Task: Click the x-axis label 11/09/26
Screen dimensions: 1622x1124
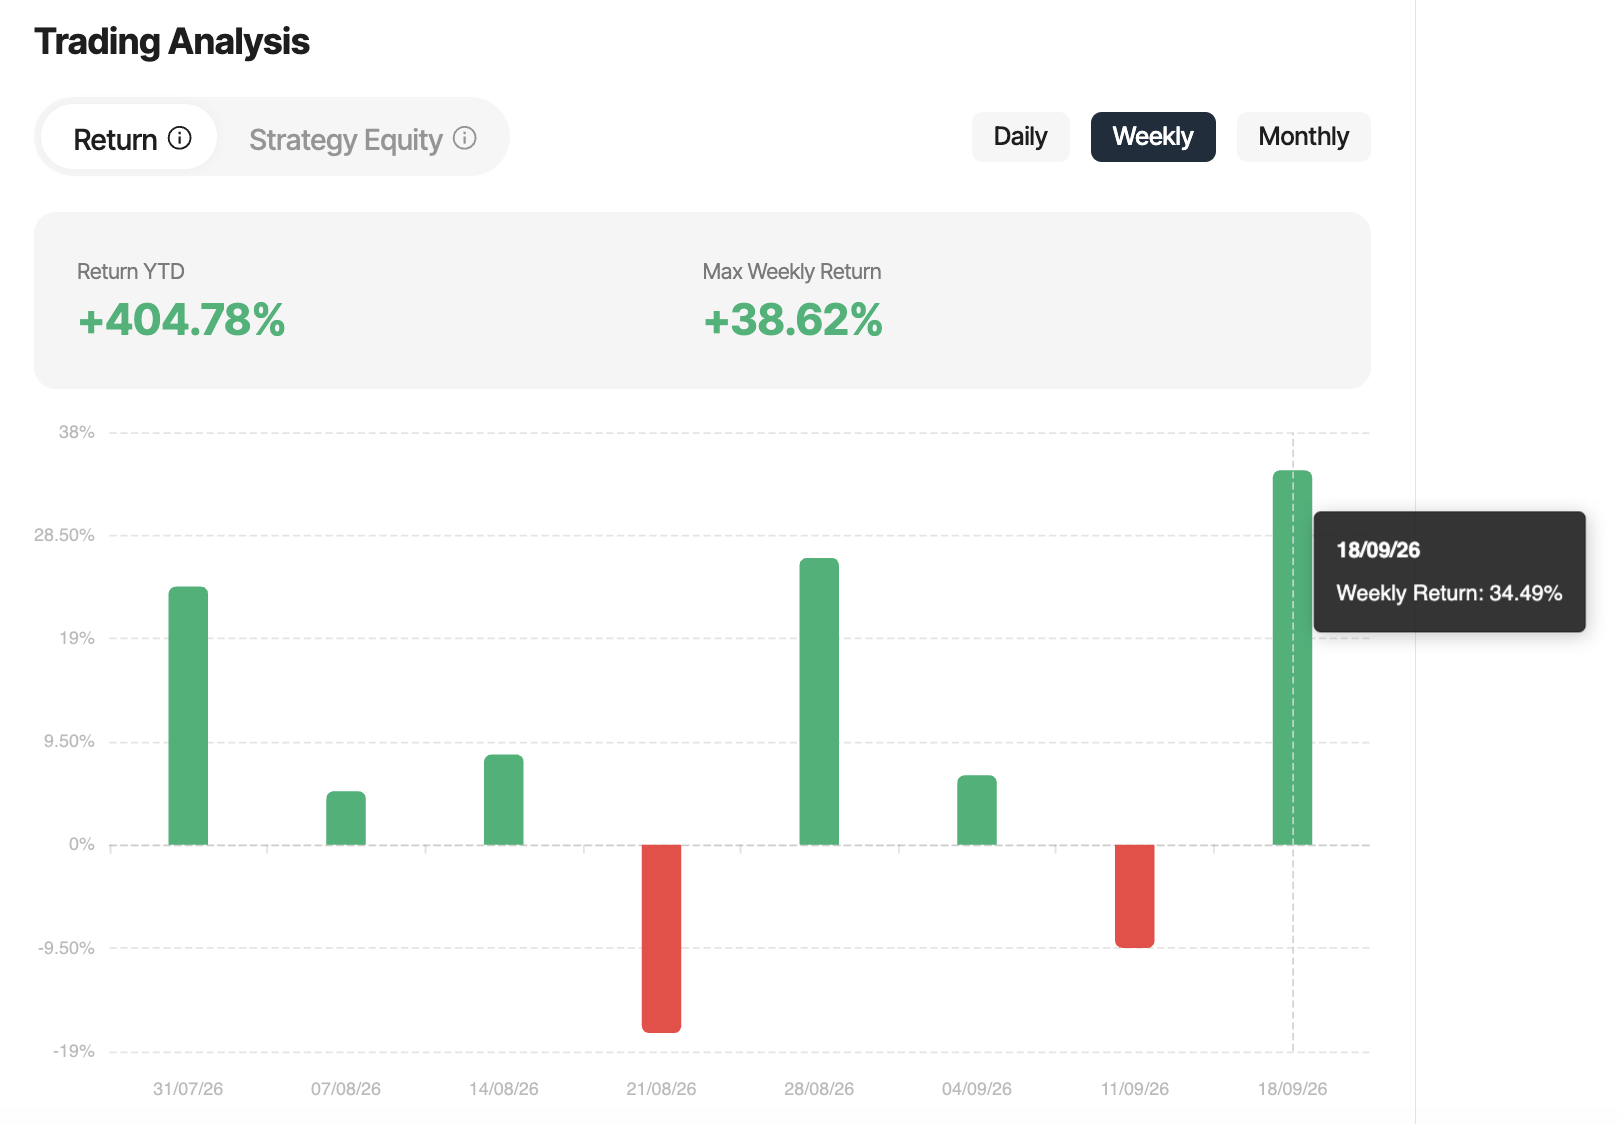Action: 1135,1089
